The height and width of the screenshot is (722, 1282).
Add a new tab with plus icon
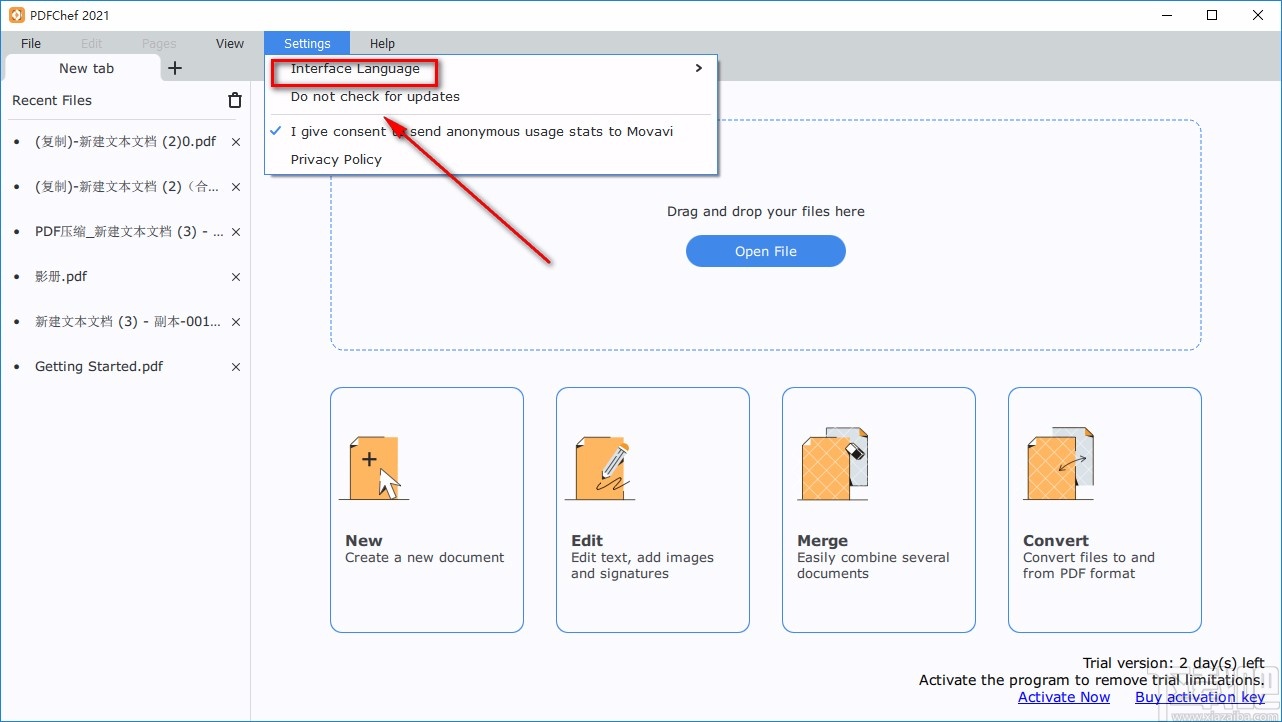(x=175, y=68)
